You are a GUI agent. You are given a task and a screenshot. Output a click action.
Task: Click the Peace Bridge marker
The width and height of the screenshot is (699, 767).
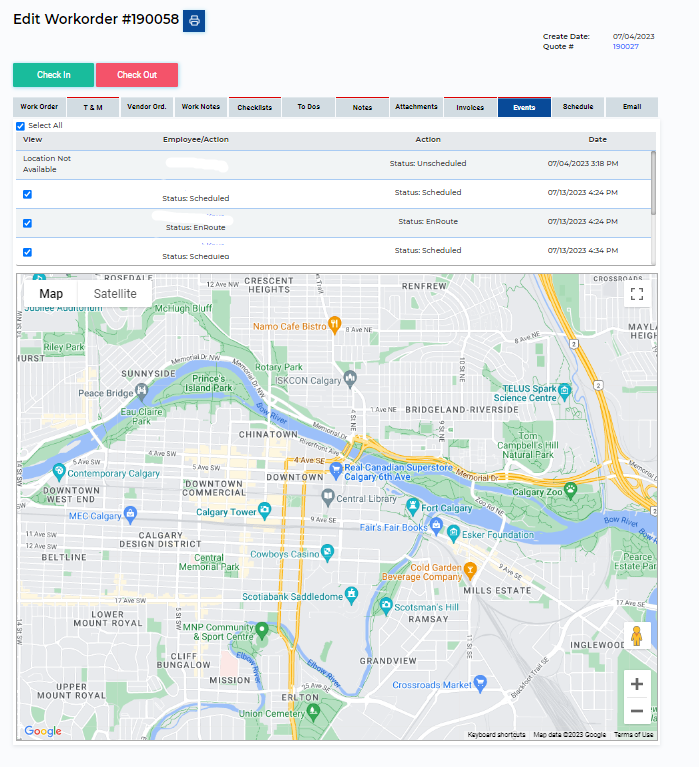click(x=141, y=391)
